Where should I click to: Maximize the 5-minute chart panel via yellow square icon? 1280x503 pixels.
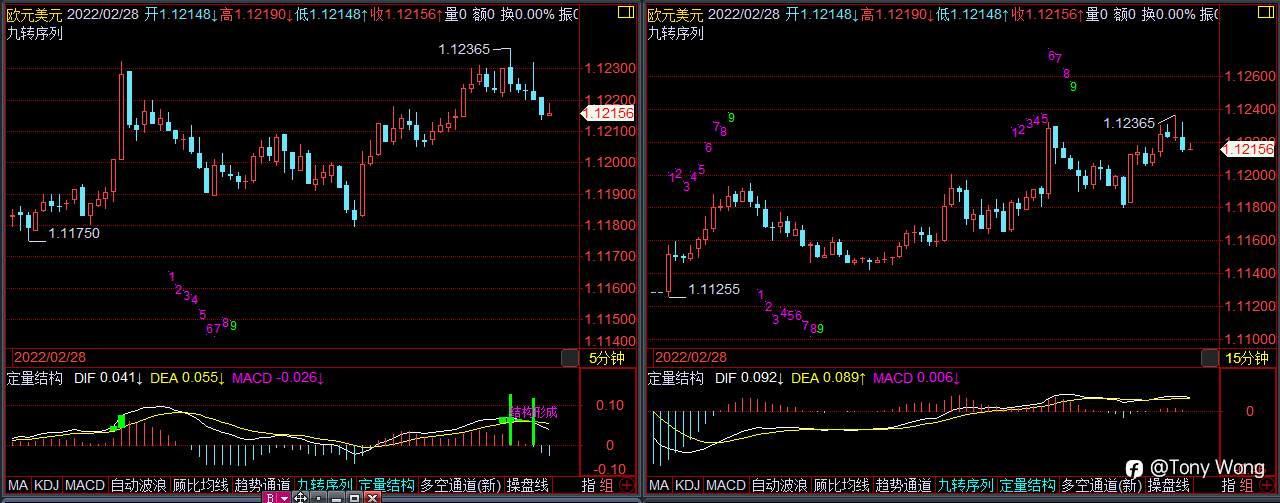[x=625, y=14]
